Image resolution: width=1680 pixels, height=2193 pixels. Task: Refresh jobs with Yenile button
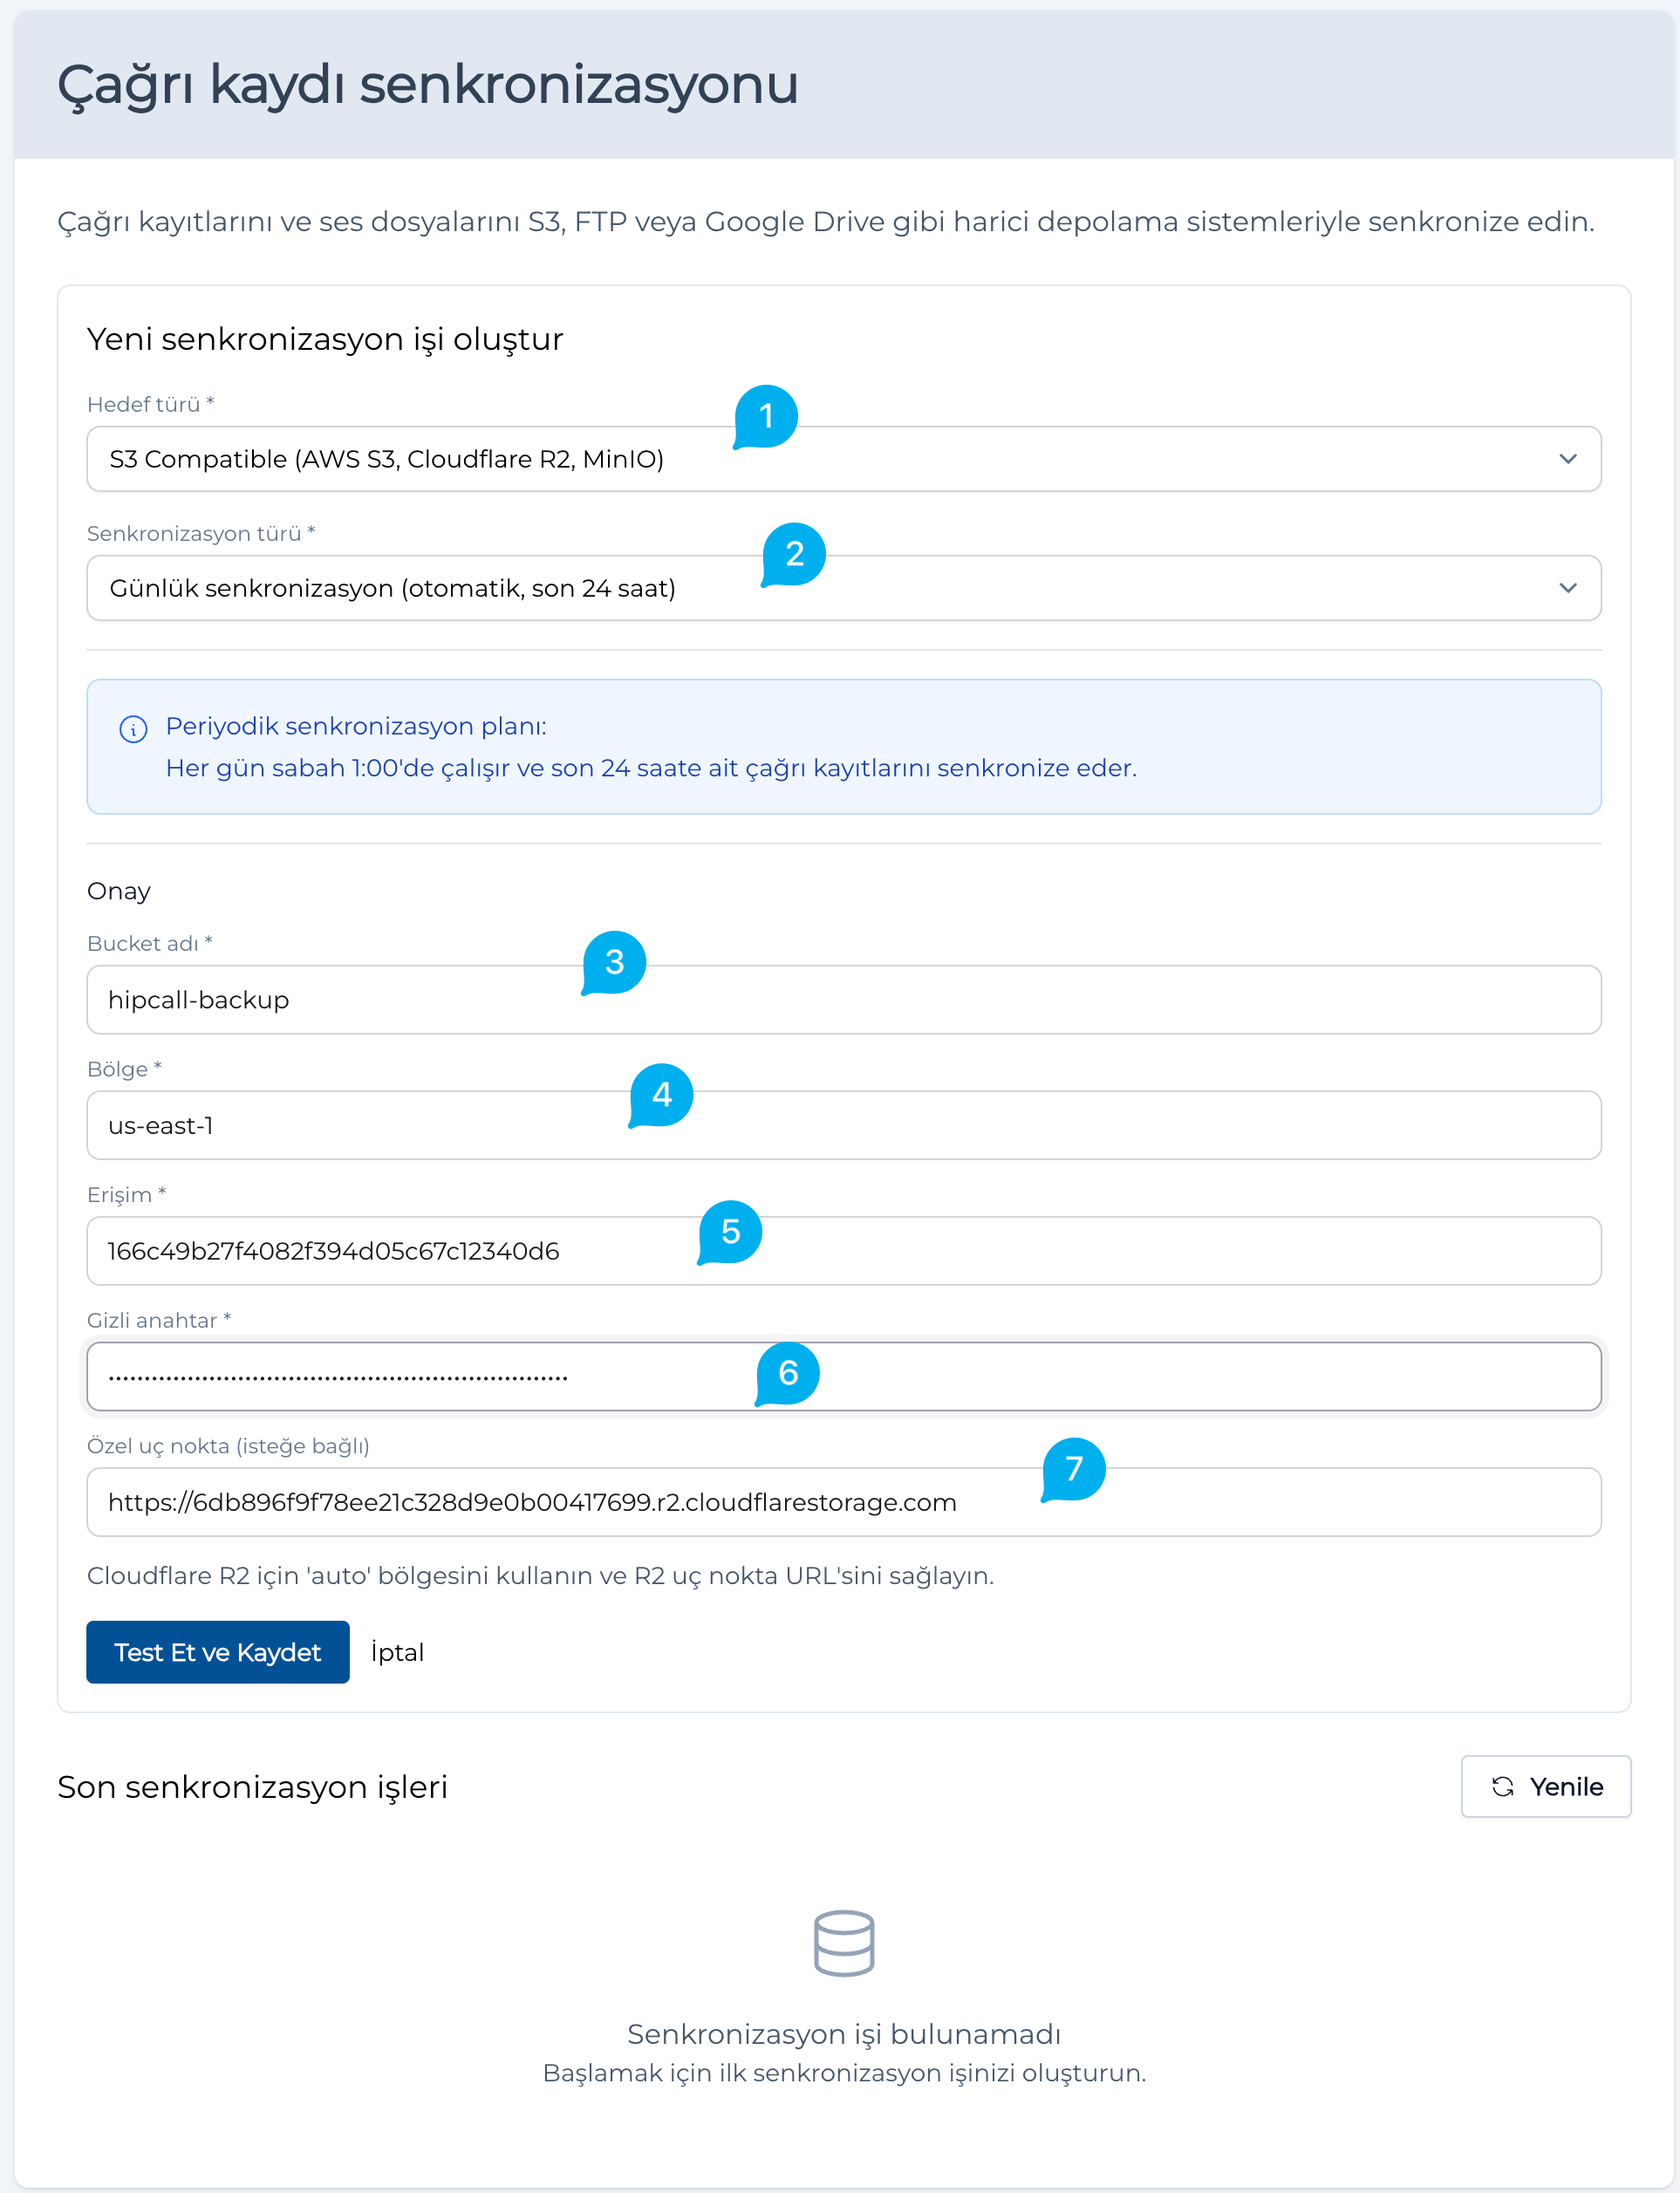click(1546, 1786)
